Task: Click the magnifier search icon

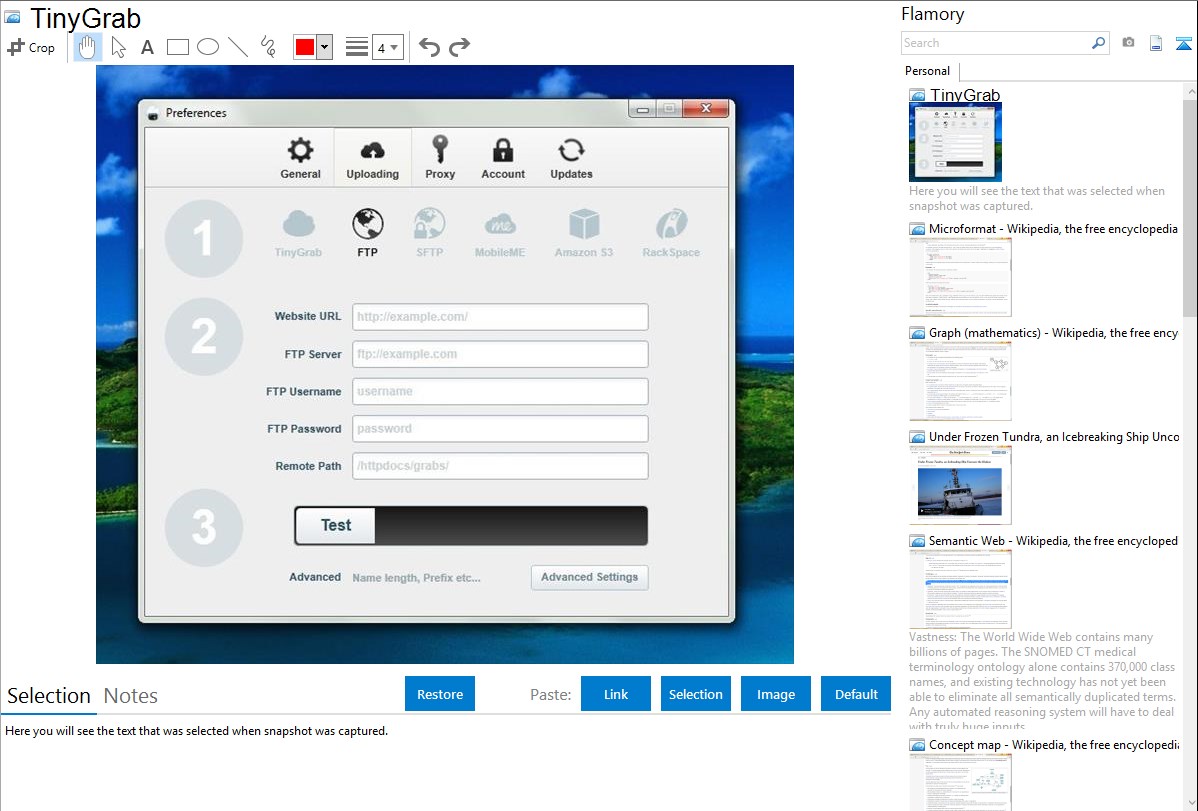Action: (1099, 43)
